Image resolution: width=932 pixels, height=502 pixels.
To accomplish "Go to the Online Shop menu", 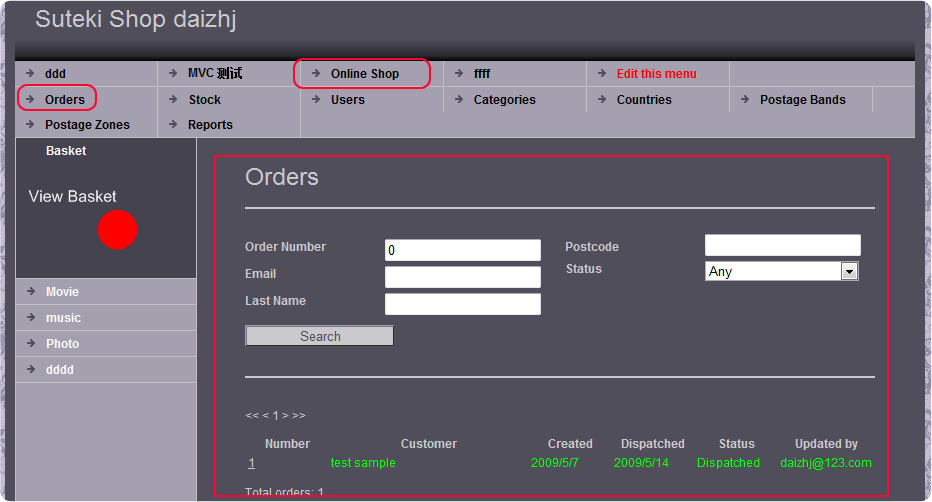I will (x=364, y=73).
